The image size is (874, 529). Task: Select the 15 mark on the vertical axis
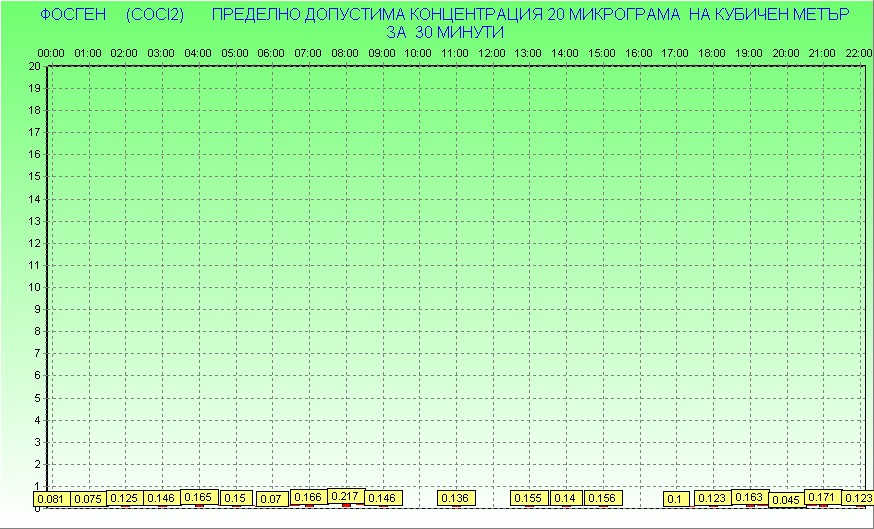[x=34, y=177]
